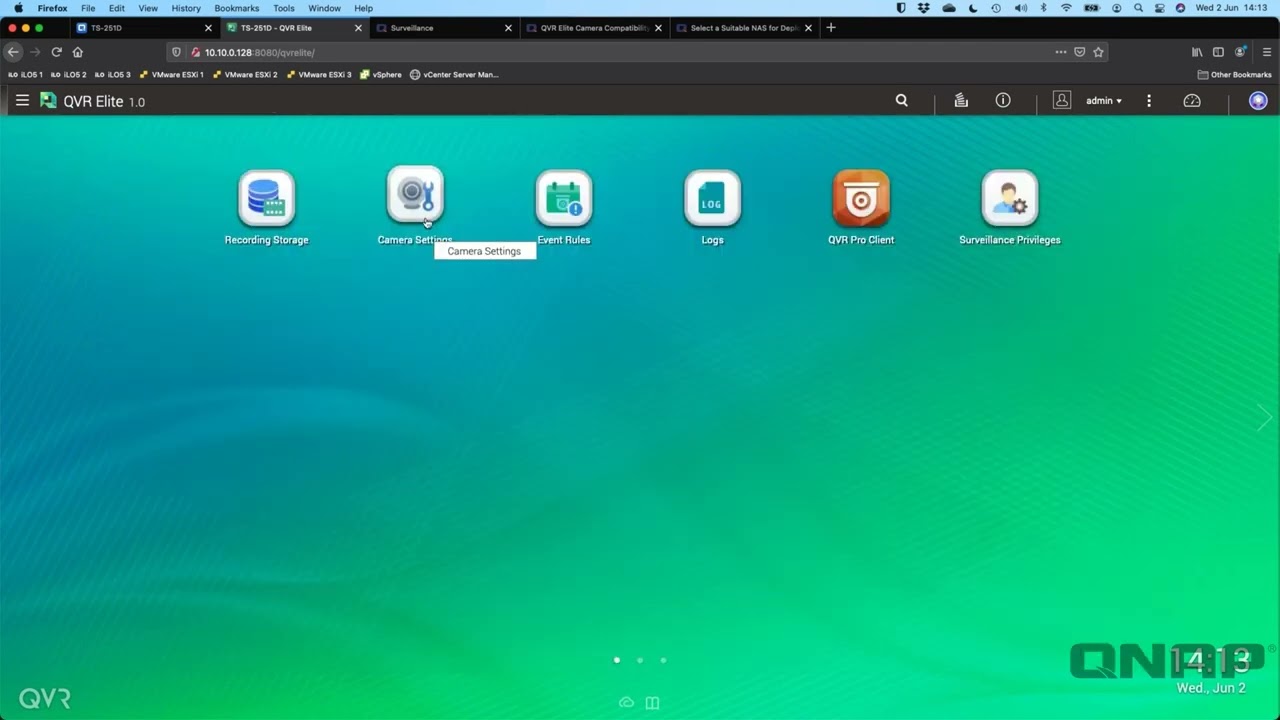Close the TS-251D - QVR Elite tab

tap(359, 28)
